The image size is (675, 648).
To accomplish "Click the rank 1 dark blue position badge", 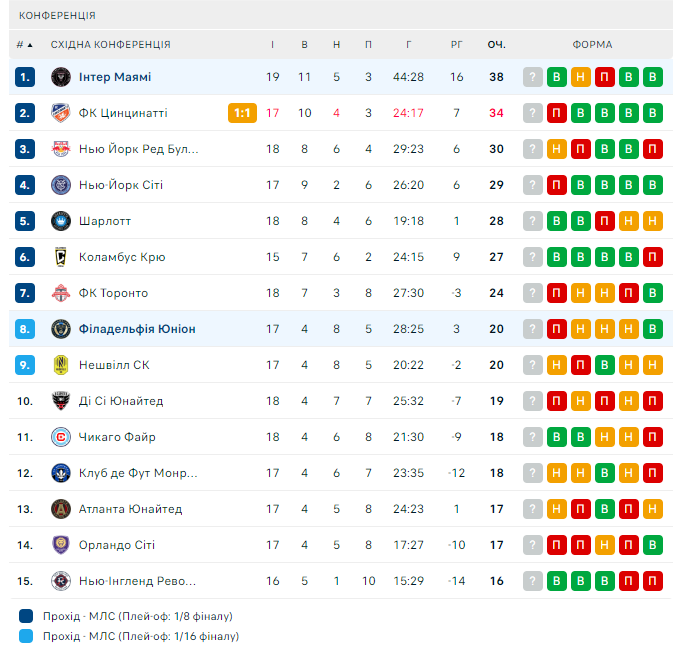I will [25, 77].
